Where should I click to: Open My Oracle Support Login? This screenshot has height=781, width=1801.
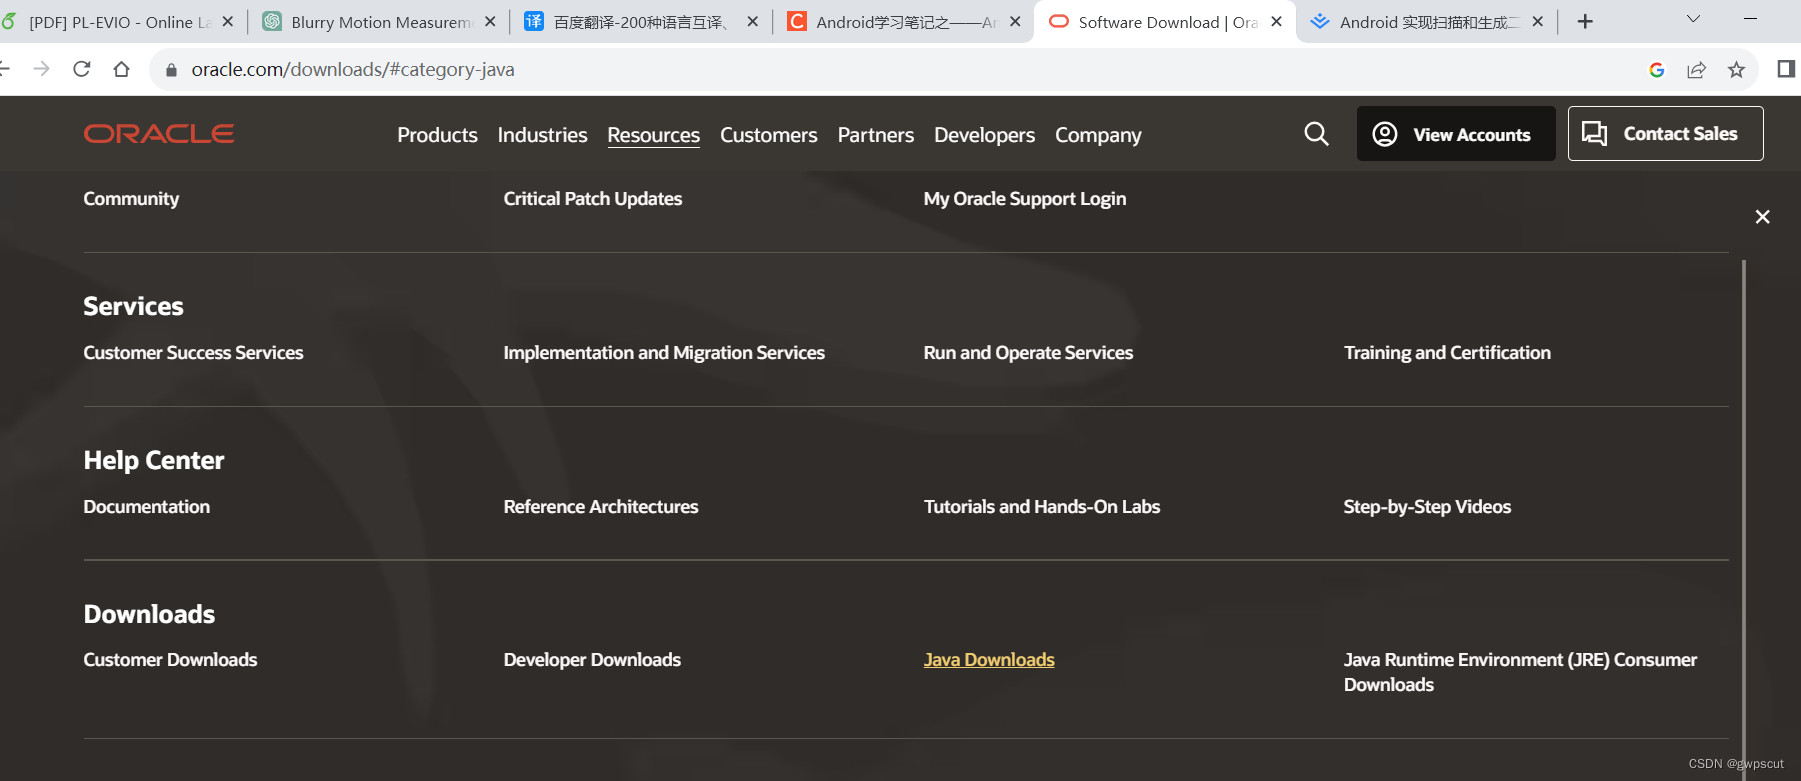(1025, 199)
